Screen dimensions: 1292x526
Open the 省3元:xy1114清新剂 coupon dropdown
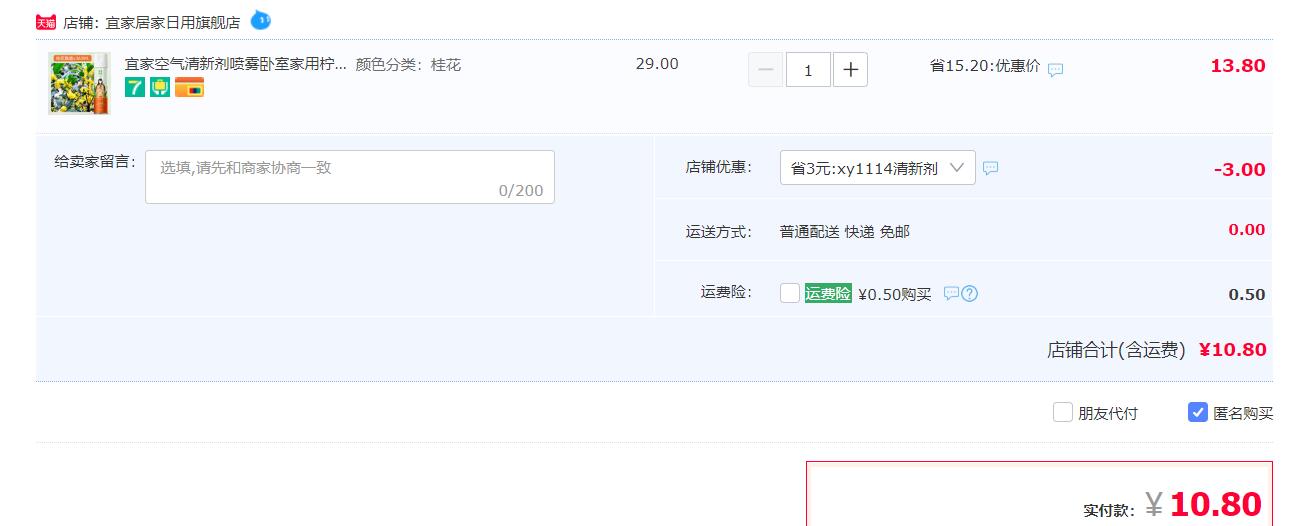pyautogui.click(x=878, y=168)
